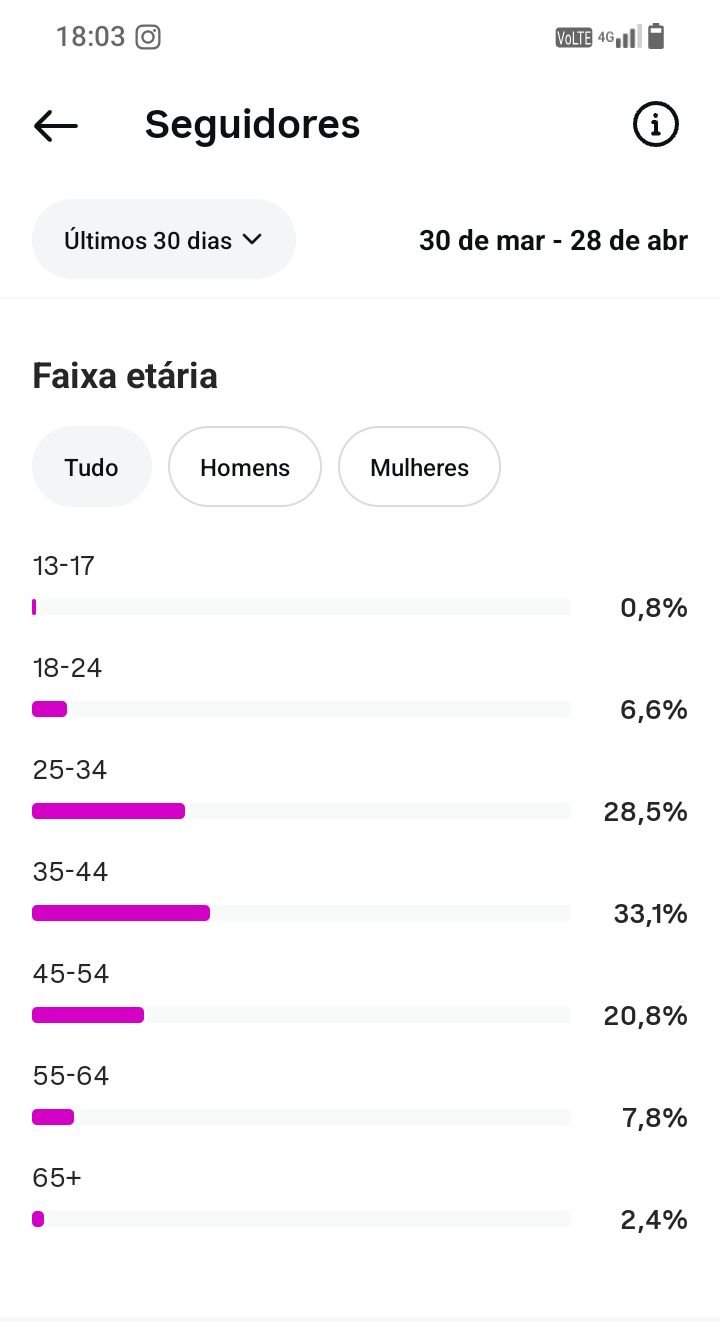
Task: Switch to the Homens filter
Action: coord(245,467)
